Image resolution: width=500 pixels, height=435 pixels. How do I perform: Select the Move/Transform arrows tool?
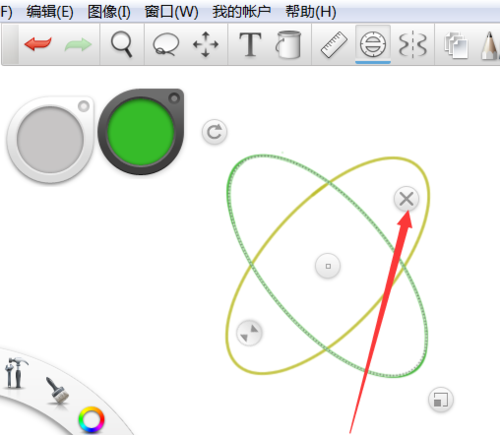point(206,44)
